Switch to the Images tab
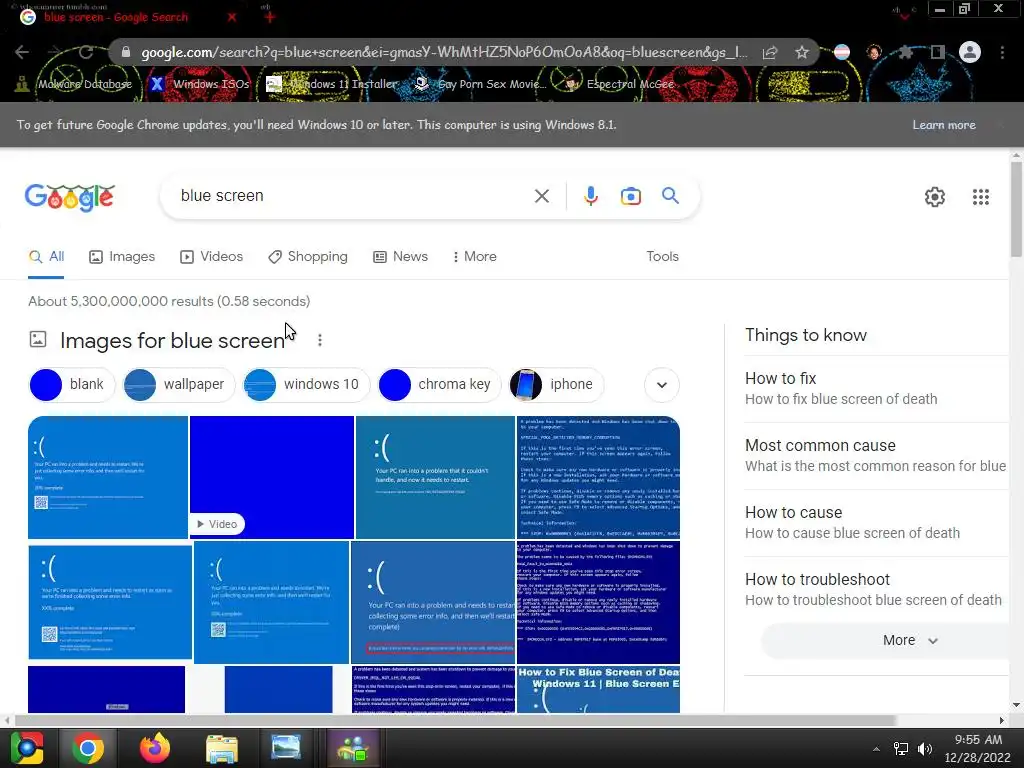 click(122, 257)
